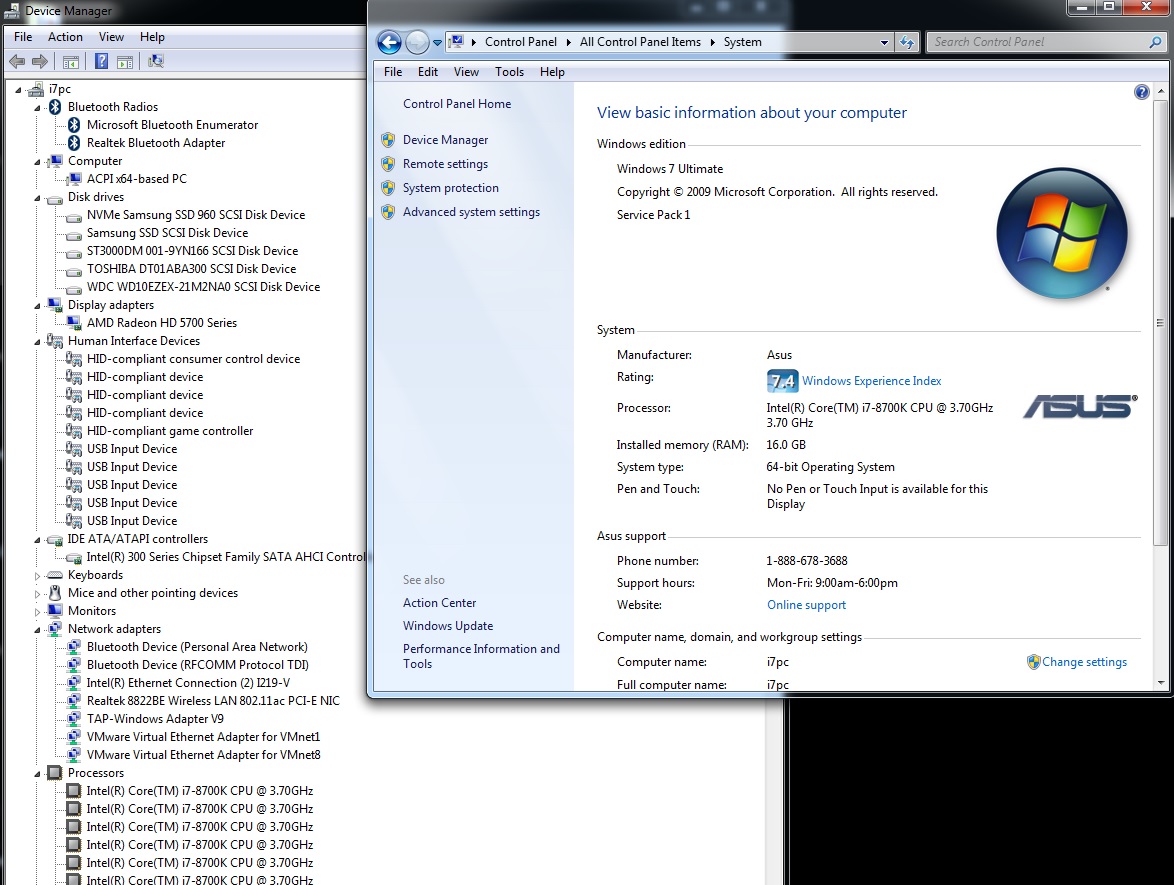Select TOSHIBA DT01ABA300 SCSI Disk Device
Viewport: 1174px width, 885px height.
pyautogui.click(x=192, y=269)
